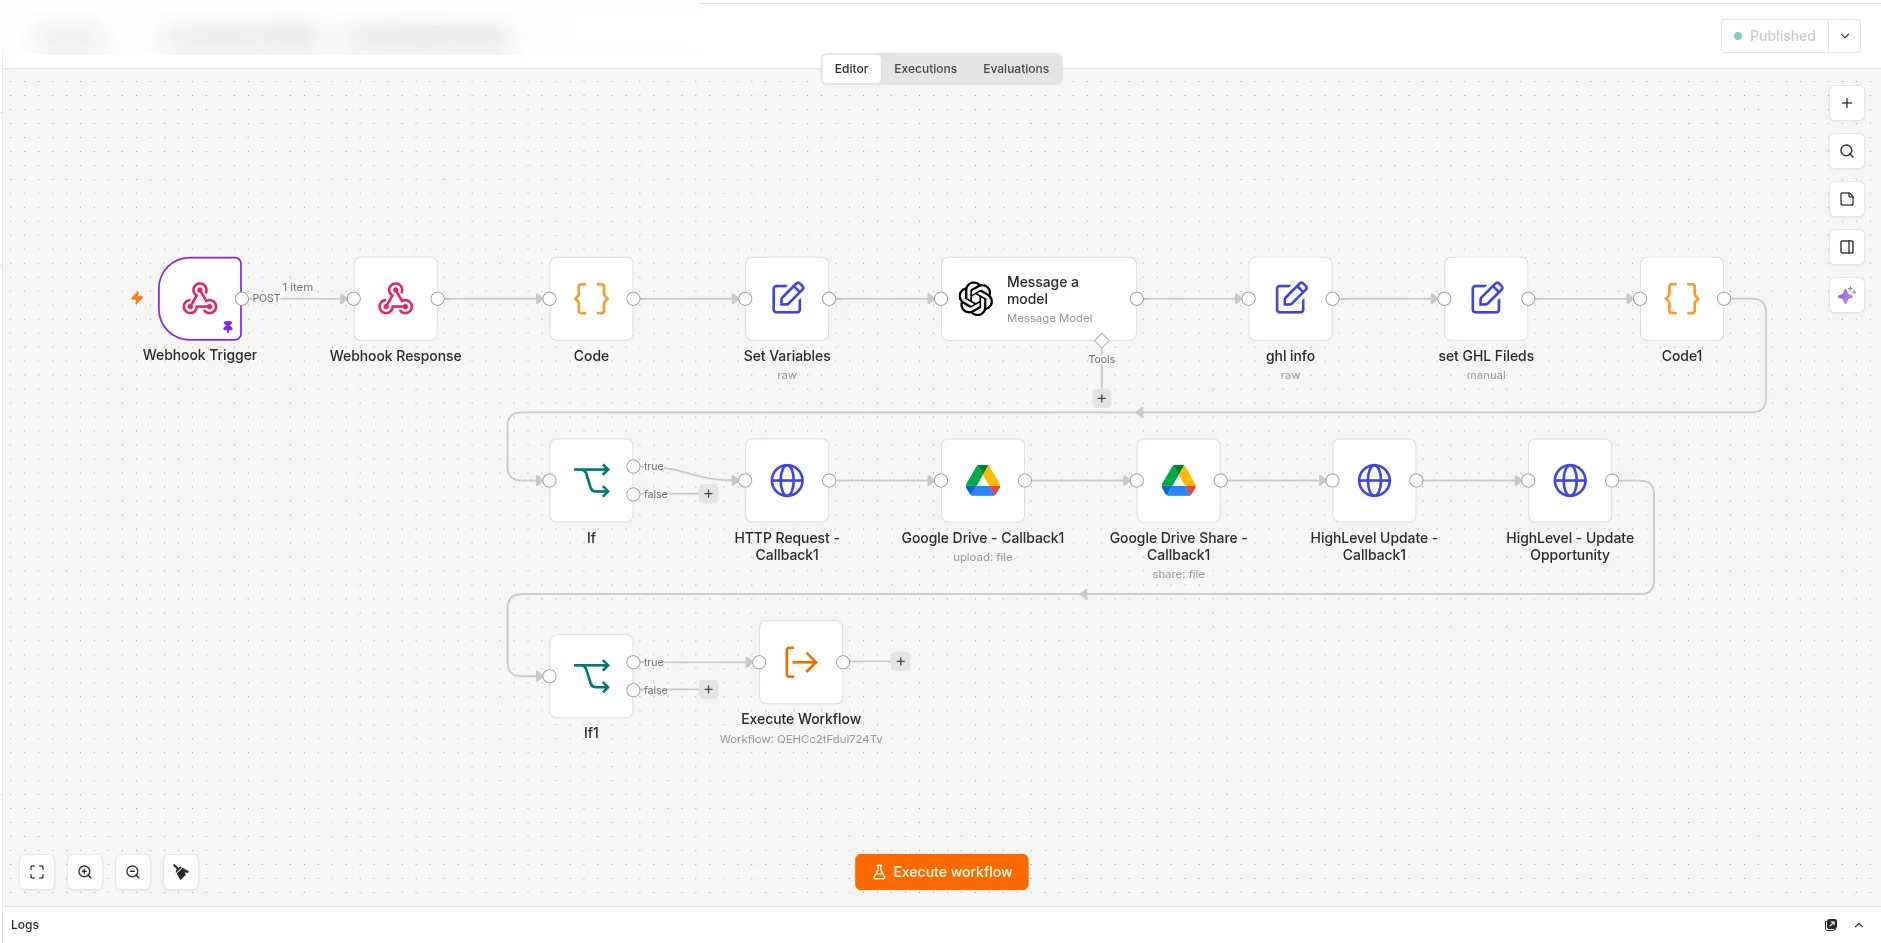The height and width of the screenshot is (943, 1881).
Task: Add node on If1 false branch
Action: tap(709, 690)
